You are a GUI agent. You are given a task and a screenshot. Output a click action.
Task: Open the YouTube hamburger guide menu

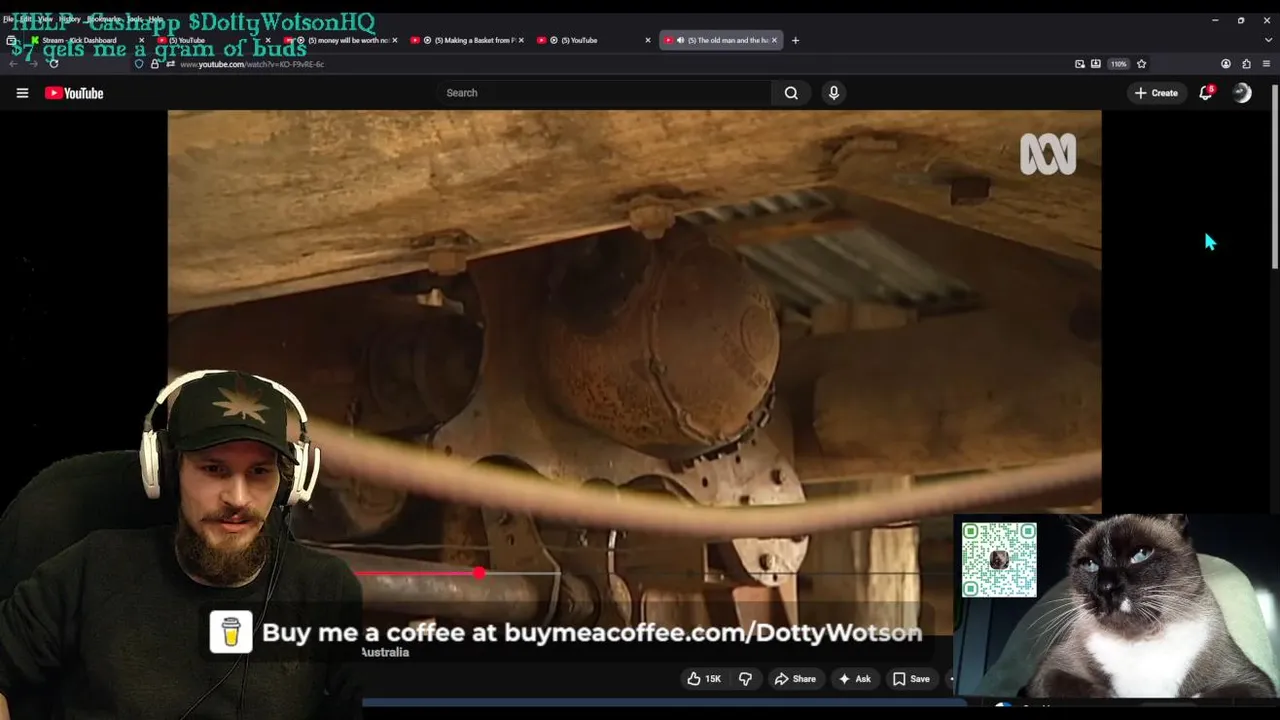click(22, 93)
